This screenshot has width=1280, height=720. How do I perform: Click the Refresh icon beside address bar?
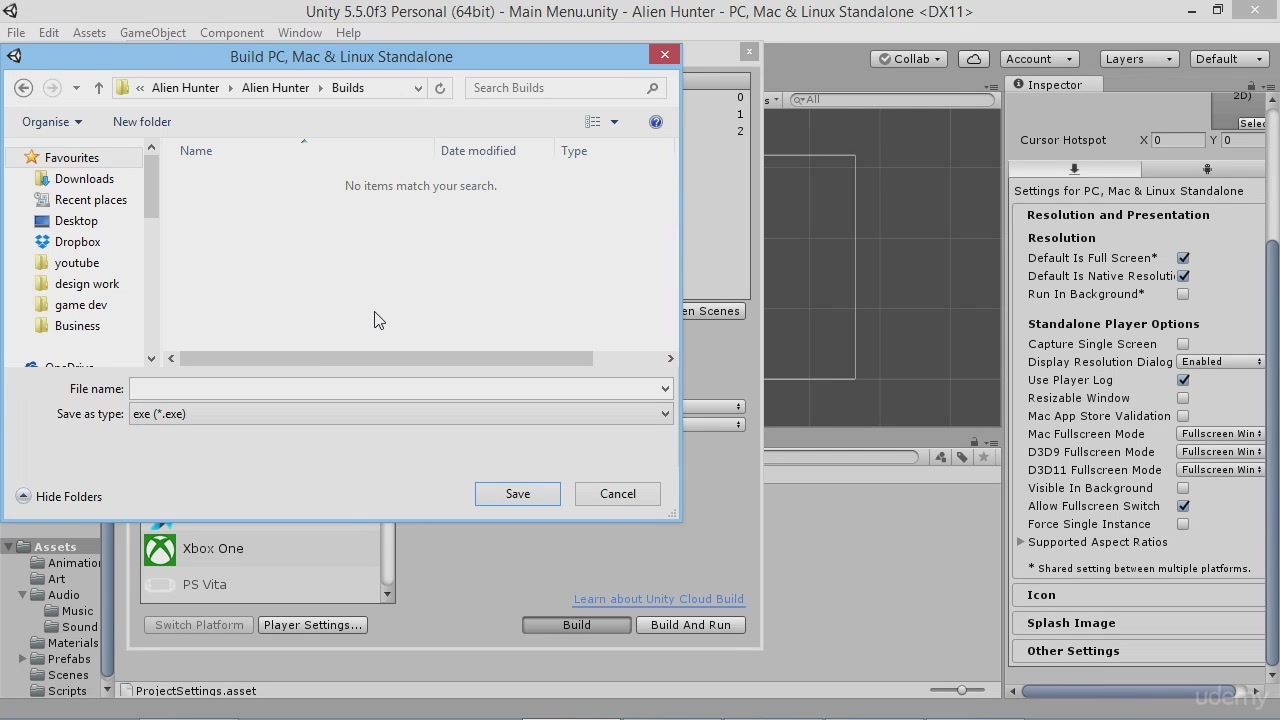tap(440, 88)
